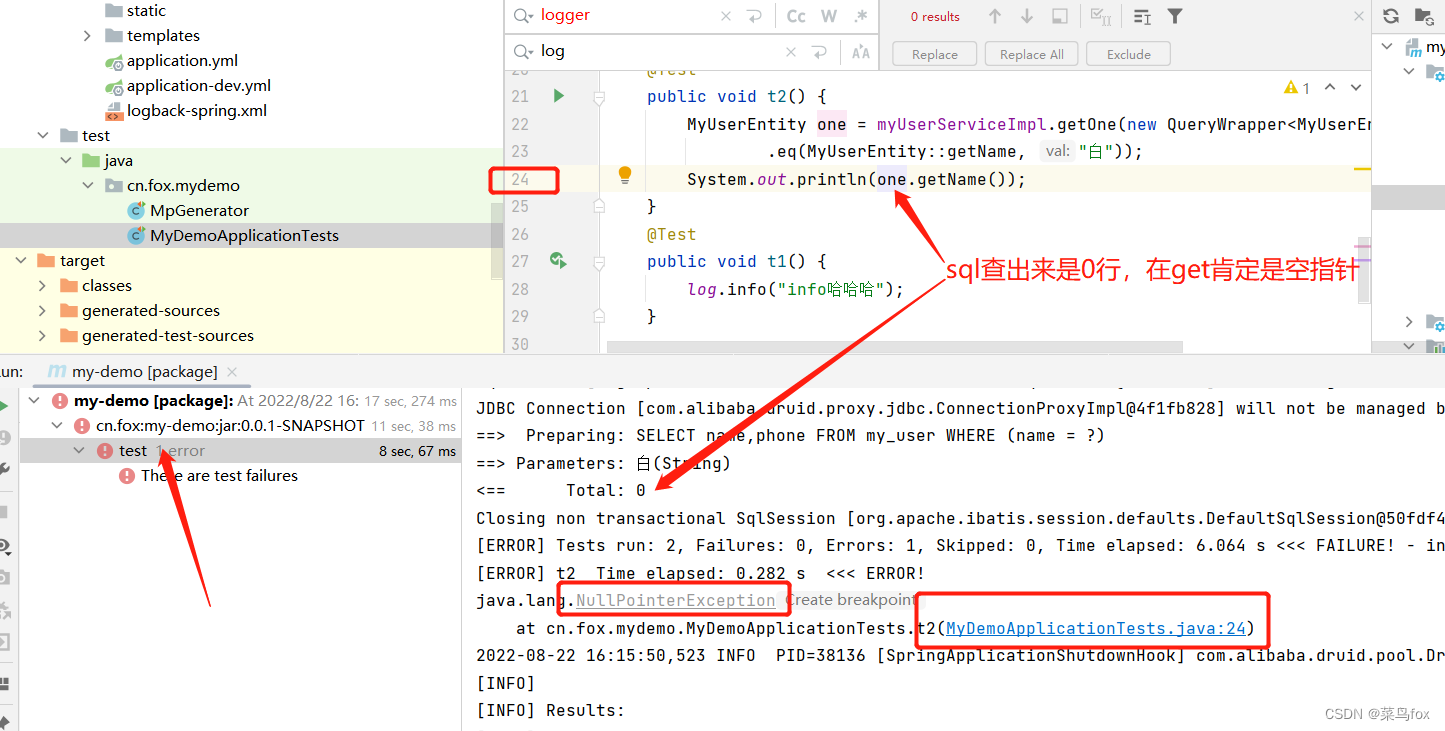
Task: Select all search occurrences
Action: click(1100, 16)
